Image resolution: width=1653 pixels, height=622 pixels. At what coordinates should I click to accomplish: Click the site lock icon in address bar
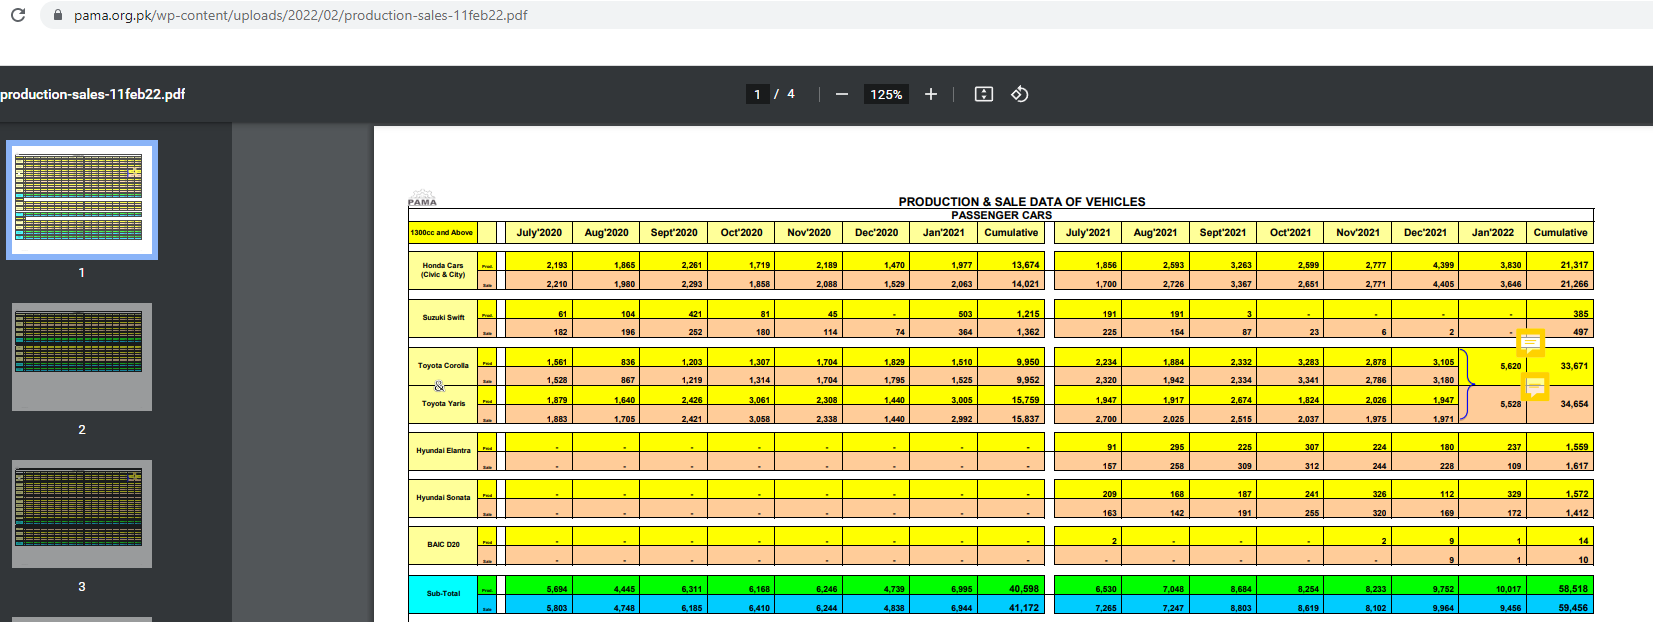point(57,15)
